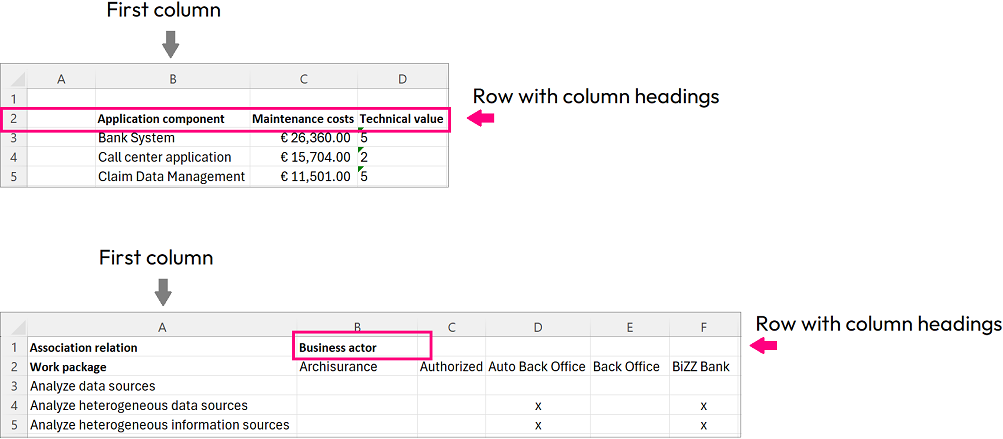This screenshot has height=439, width=1003.
Task: Click the 'Bank System' cell
Action: click(172, 138)
